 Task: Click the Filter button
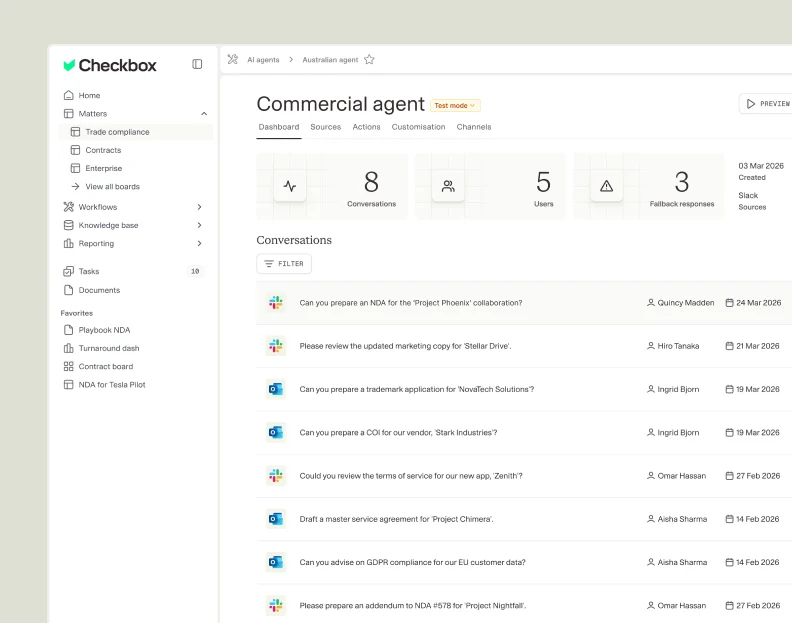284,264
